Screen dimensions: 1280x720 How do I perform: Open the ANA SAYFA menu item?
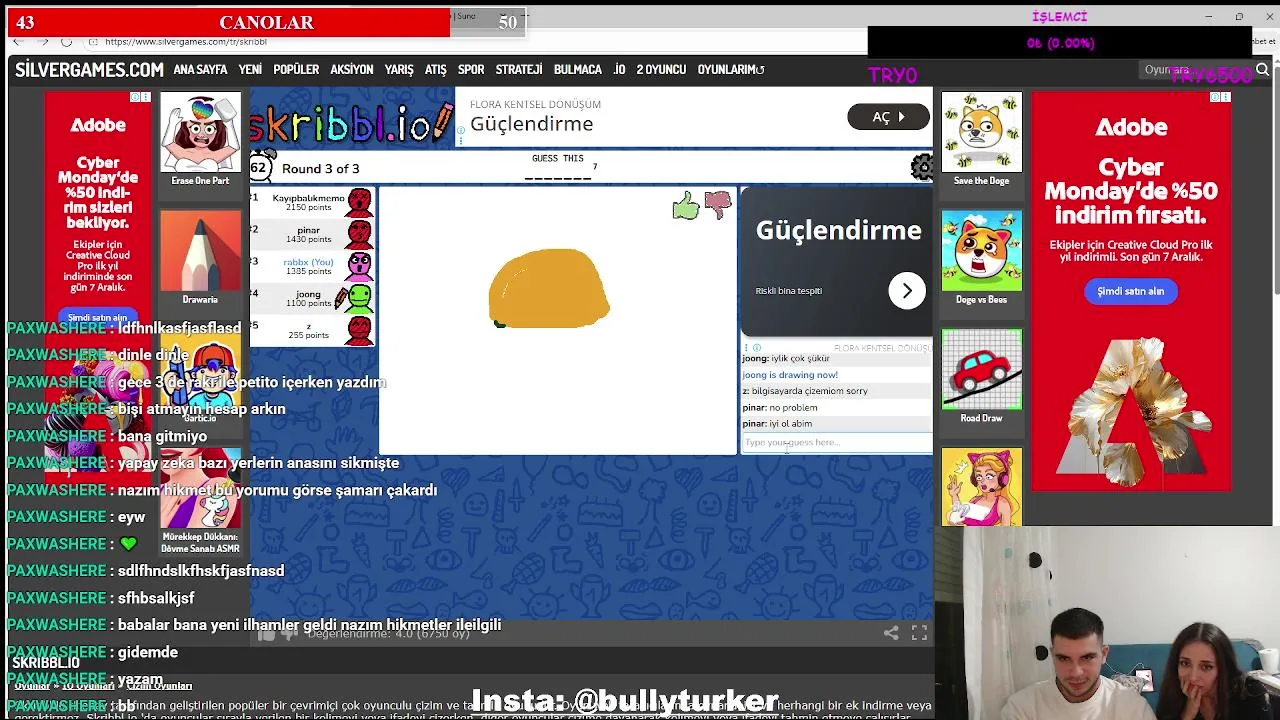200,70
